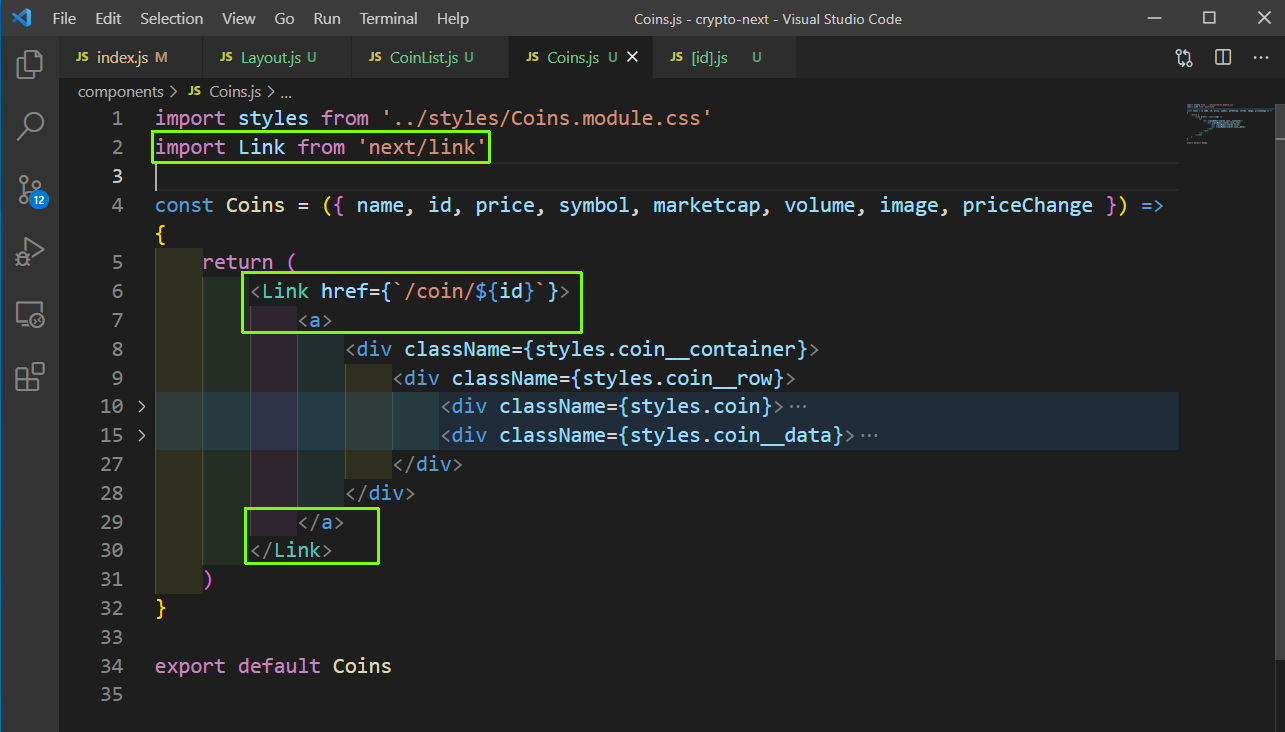Click the Open Changes compare icon
This screenshot has height=732, width=1285.
(1185, 58)
